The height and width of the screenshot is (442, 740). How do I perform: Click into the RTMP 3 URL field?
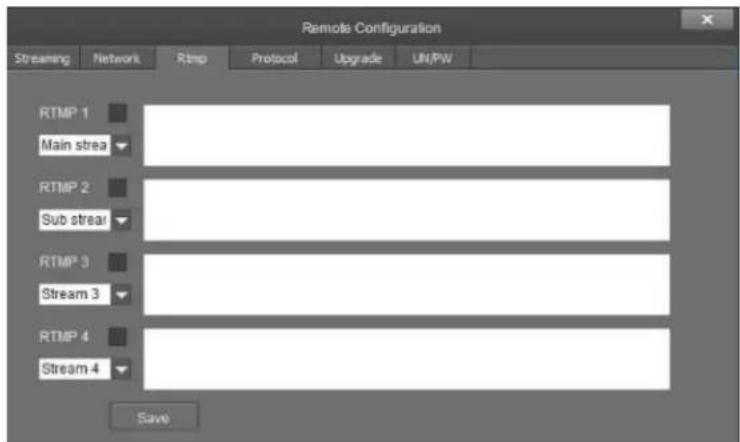[406, 284]
